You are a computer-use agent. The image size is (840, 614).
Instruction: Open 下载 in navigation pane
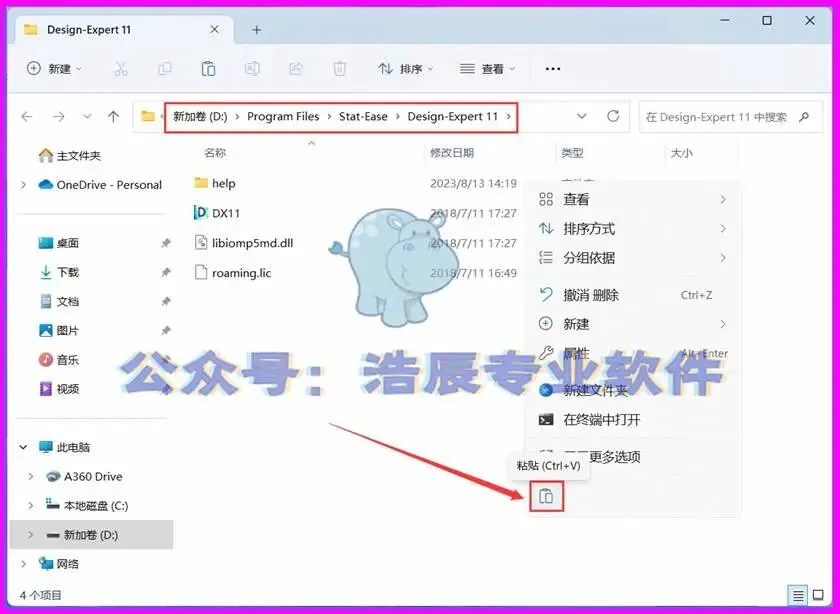point(59,272)
